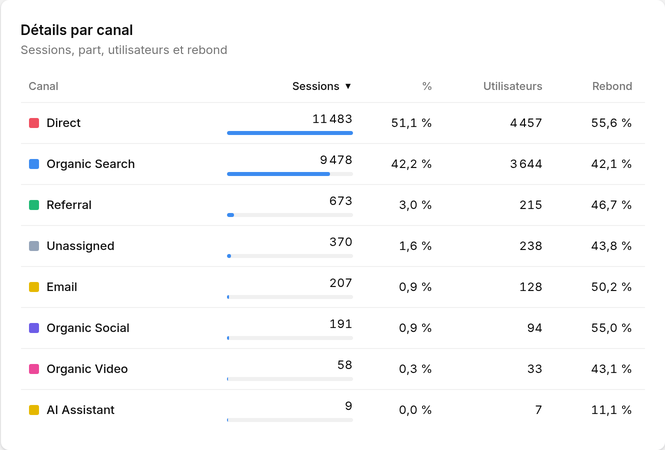Click the share value 42,2 %
The image size is (665, 450).
411,164
